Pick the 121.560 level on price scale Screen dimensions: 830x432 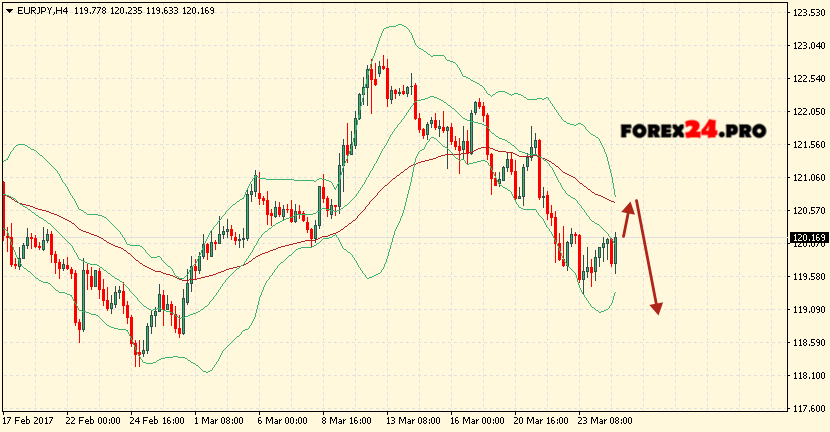tap(808, 145)
